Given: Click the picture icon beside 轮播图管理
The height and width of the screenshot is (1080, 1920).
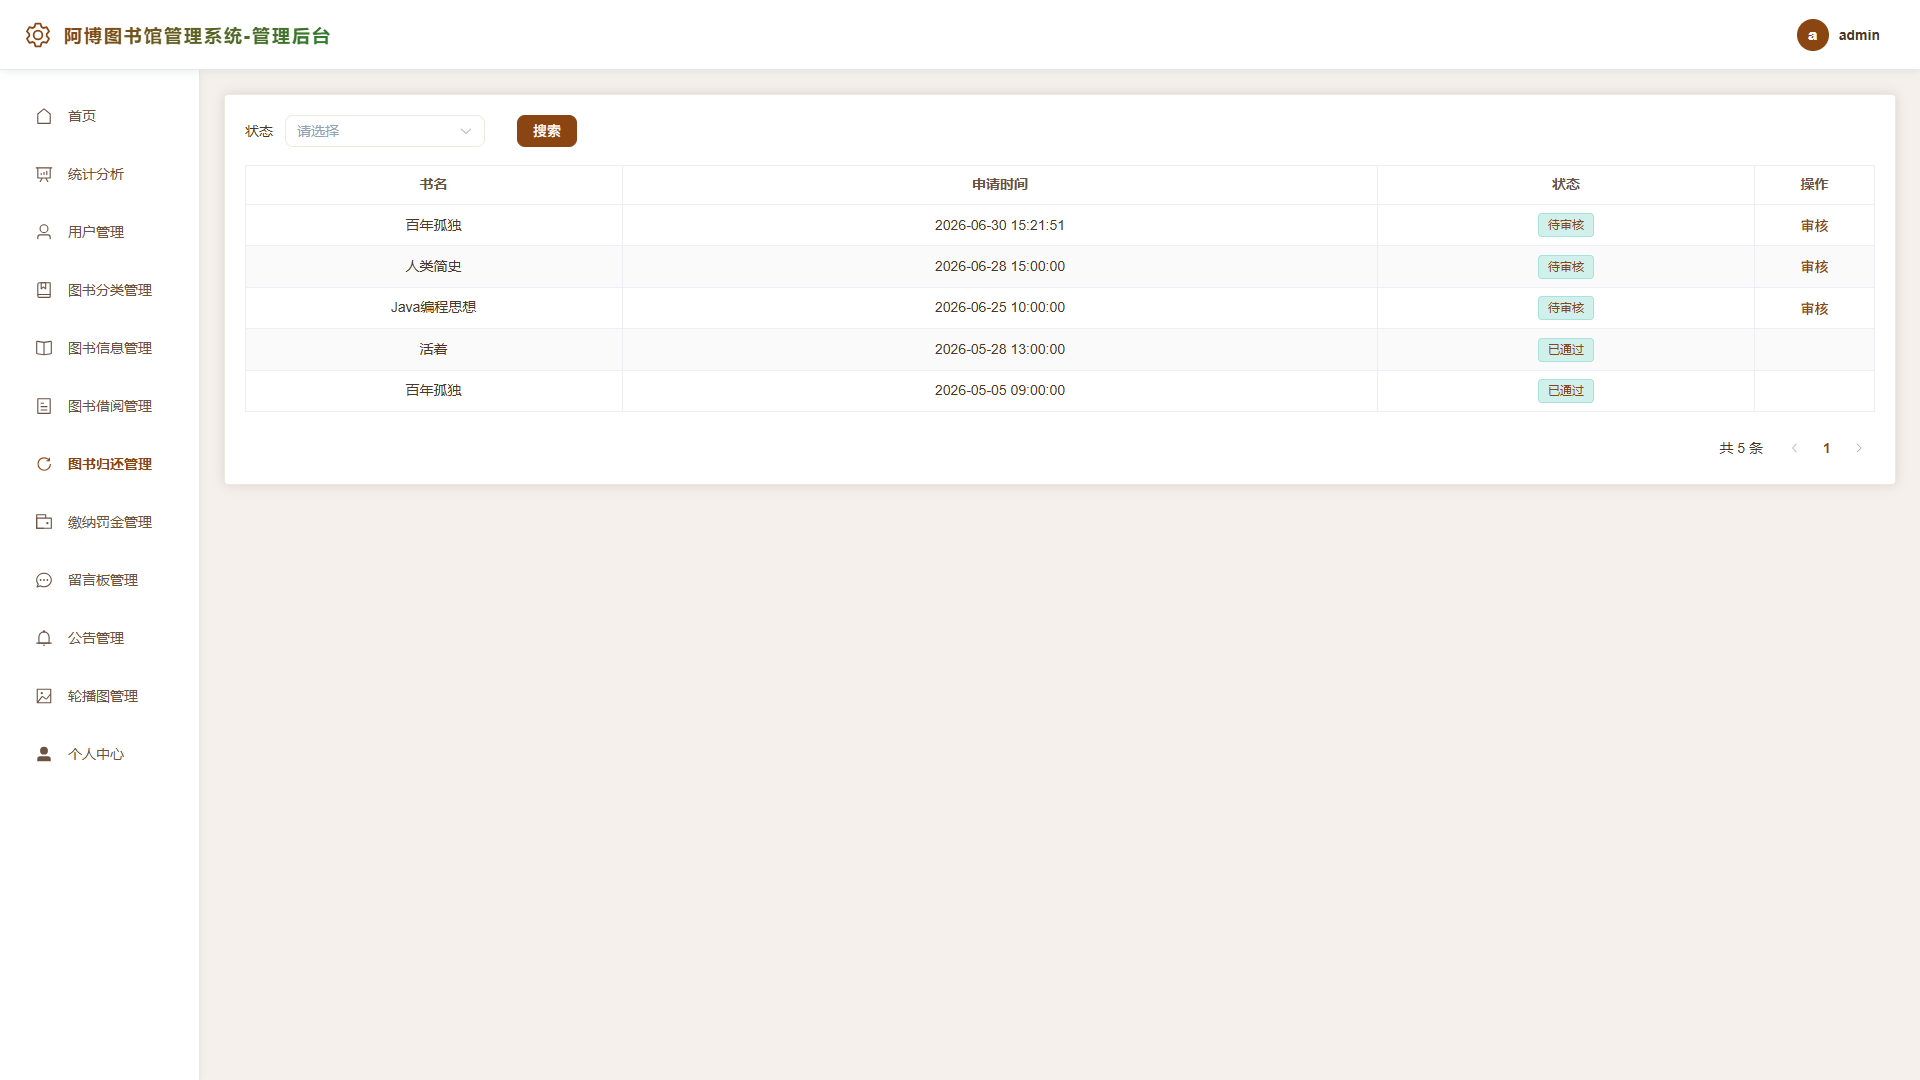Looking at the screenshot, I should tap(44, 696).
